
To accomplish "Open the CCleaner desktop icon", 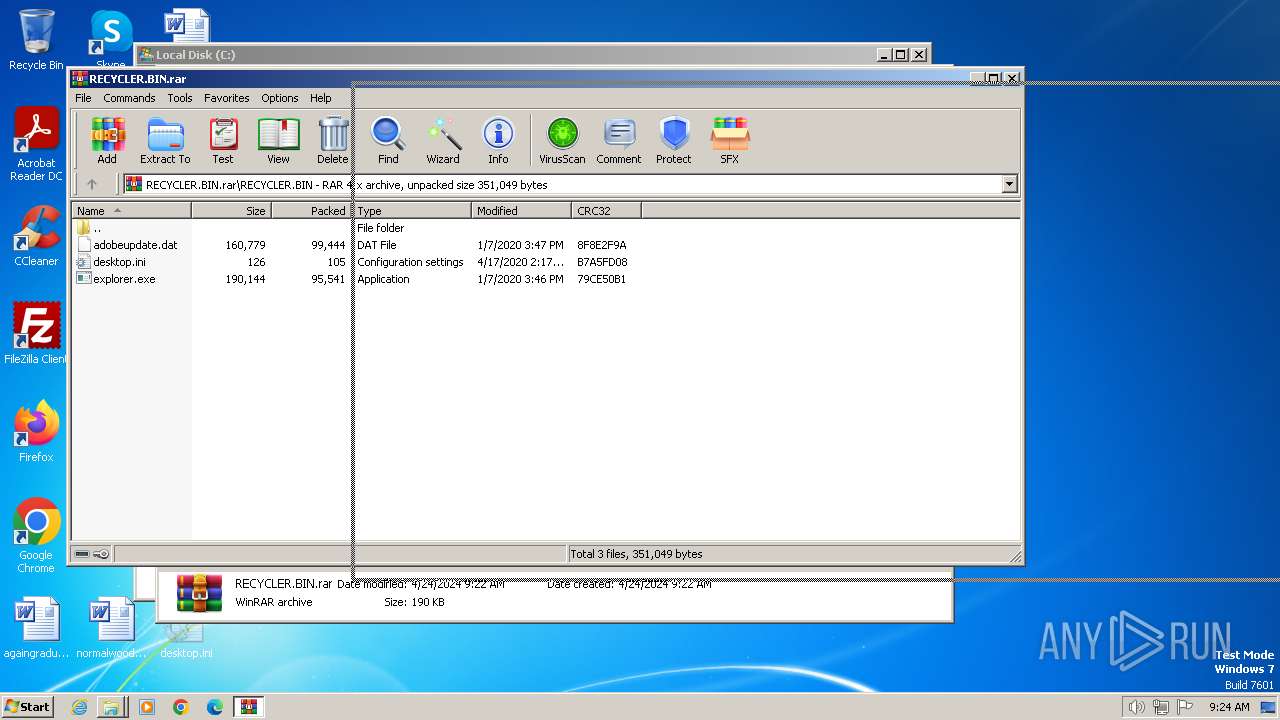I will point(36,236).
